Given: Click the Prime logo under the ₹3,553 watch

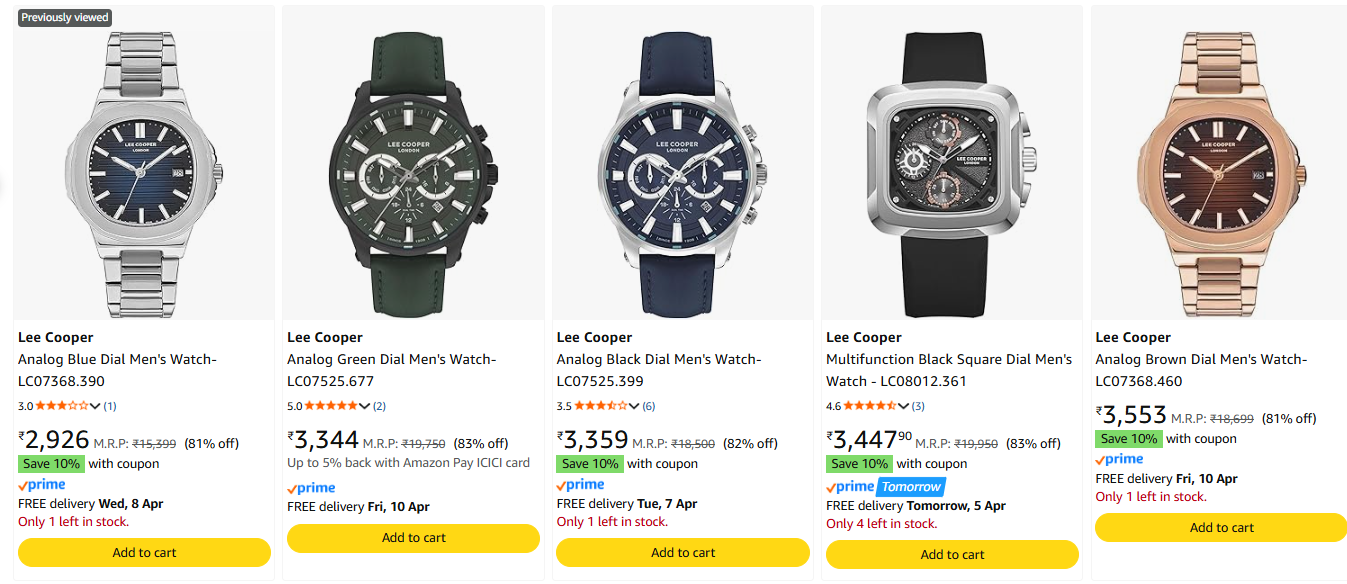Looking at the screenshot, I should (1119, 459).
